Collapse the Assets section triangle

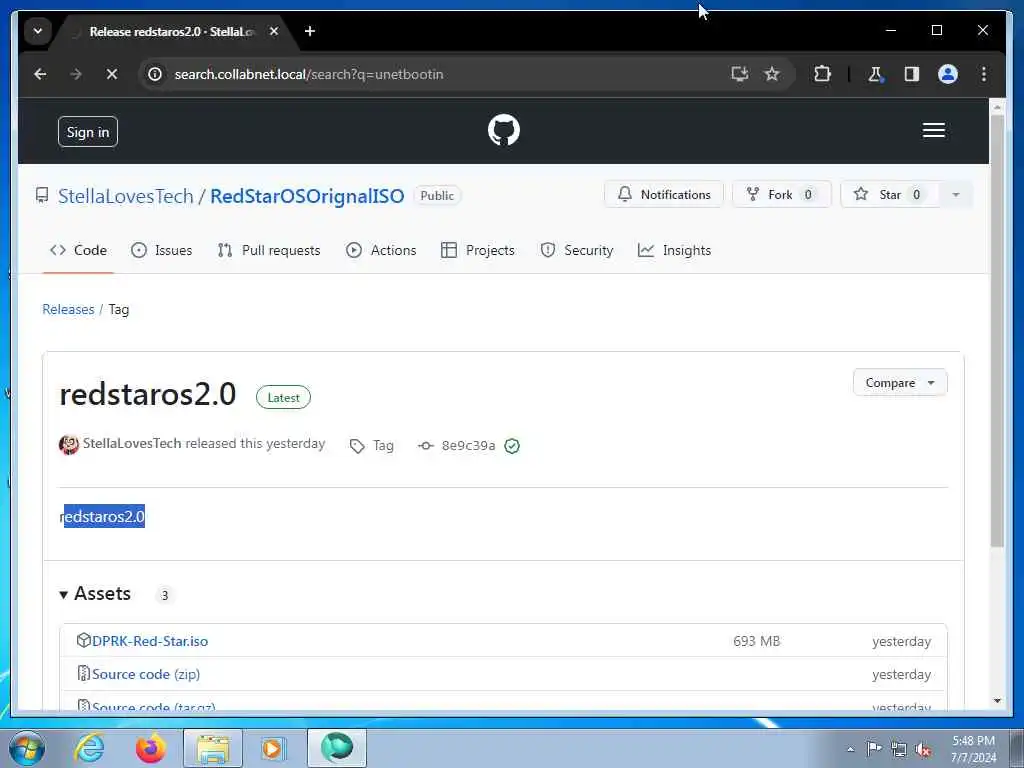(63, 594)
